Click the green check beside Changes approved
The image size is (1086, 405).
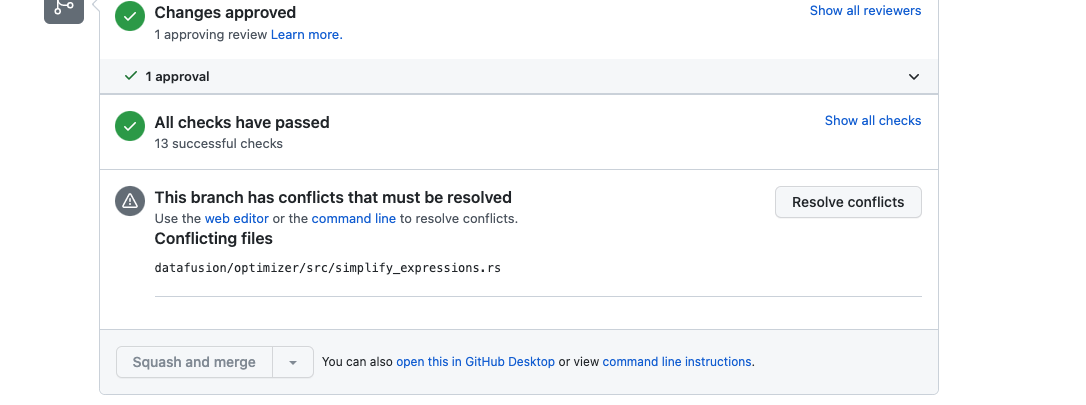point(130,16)
